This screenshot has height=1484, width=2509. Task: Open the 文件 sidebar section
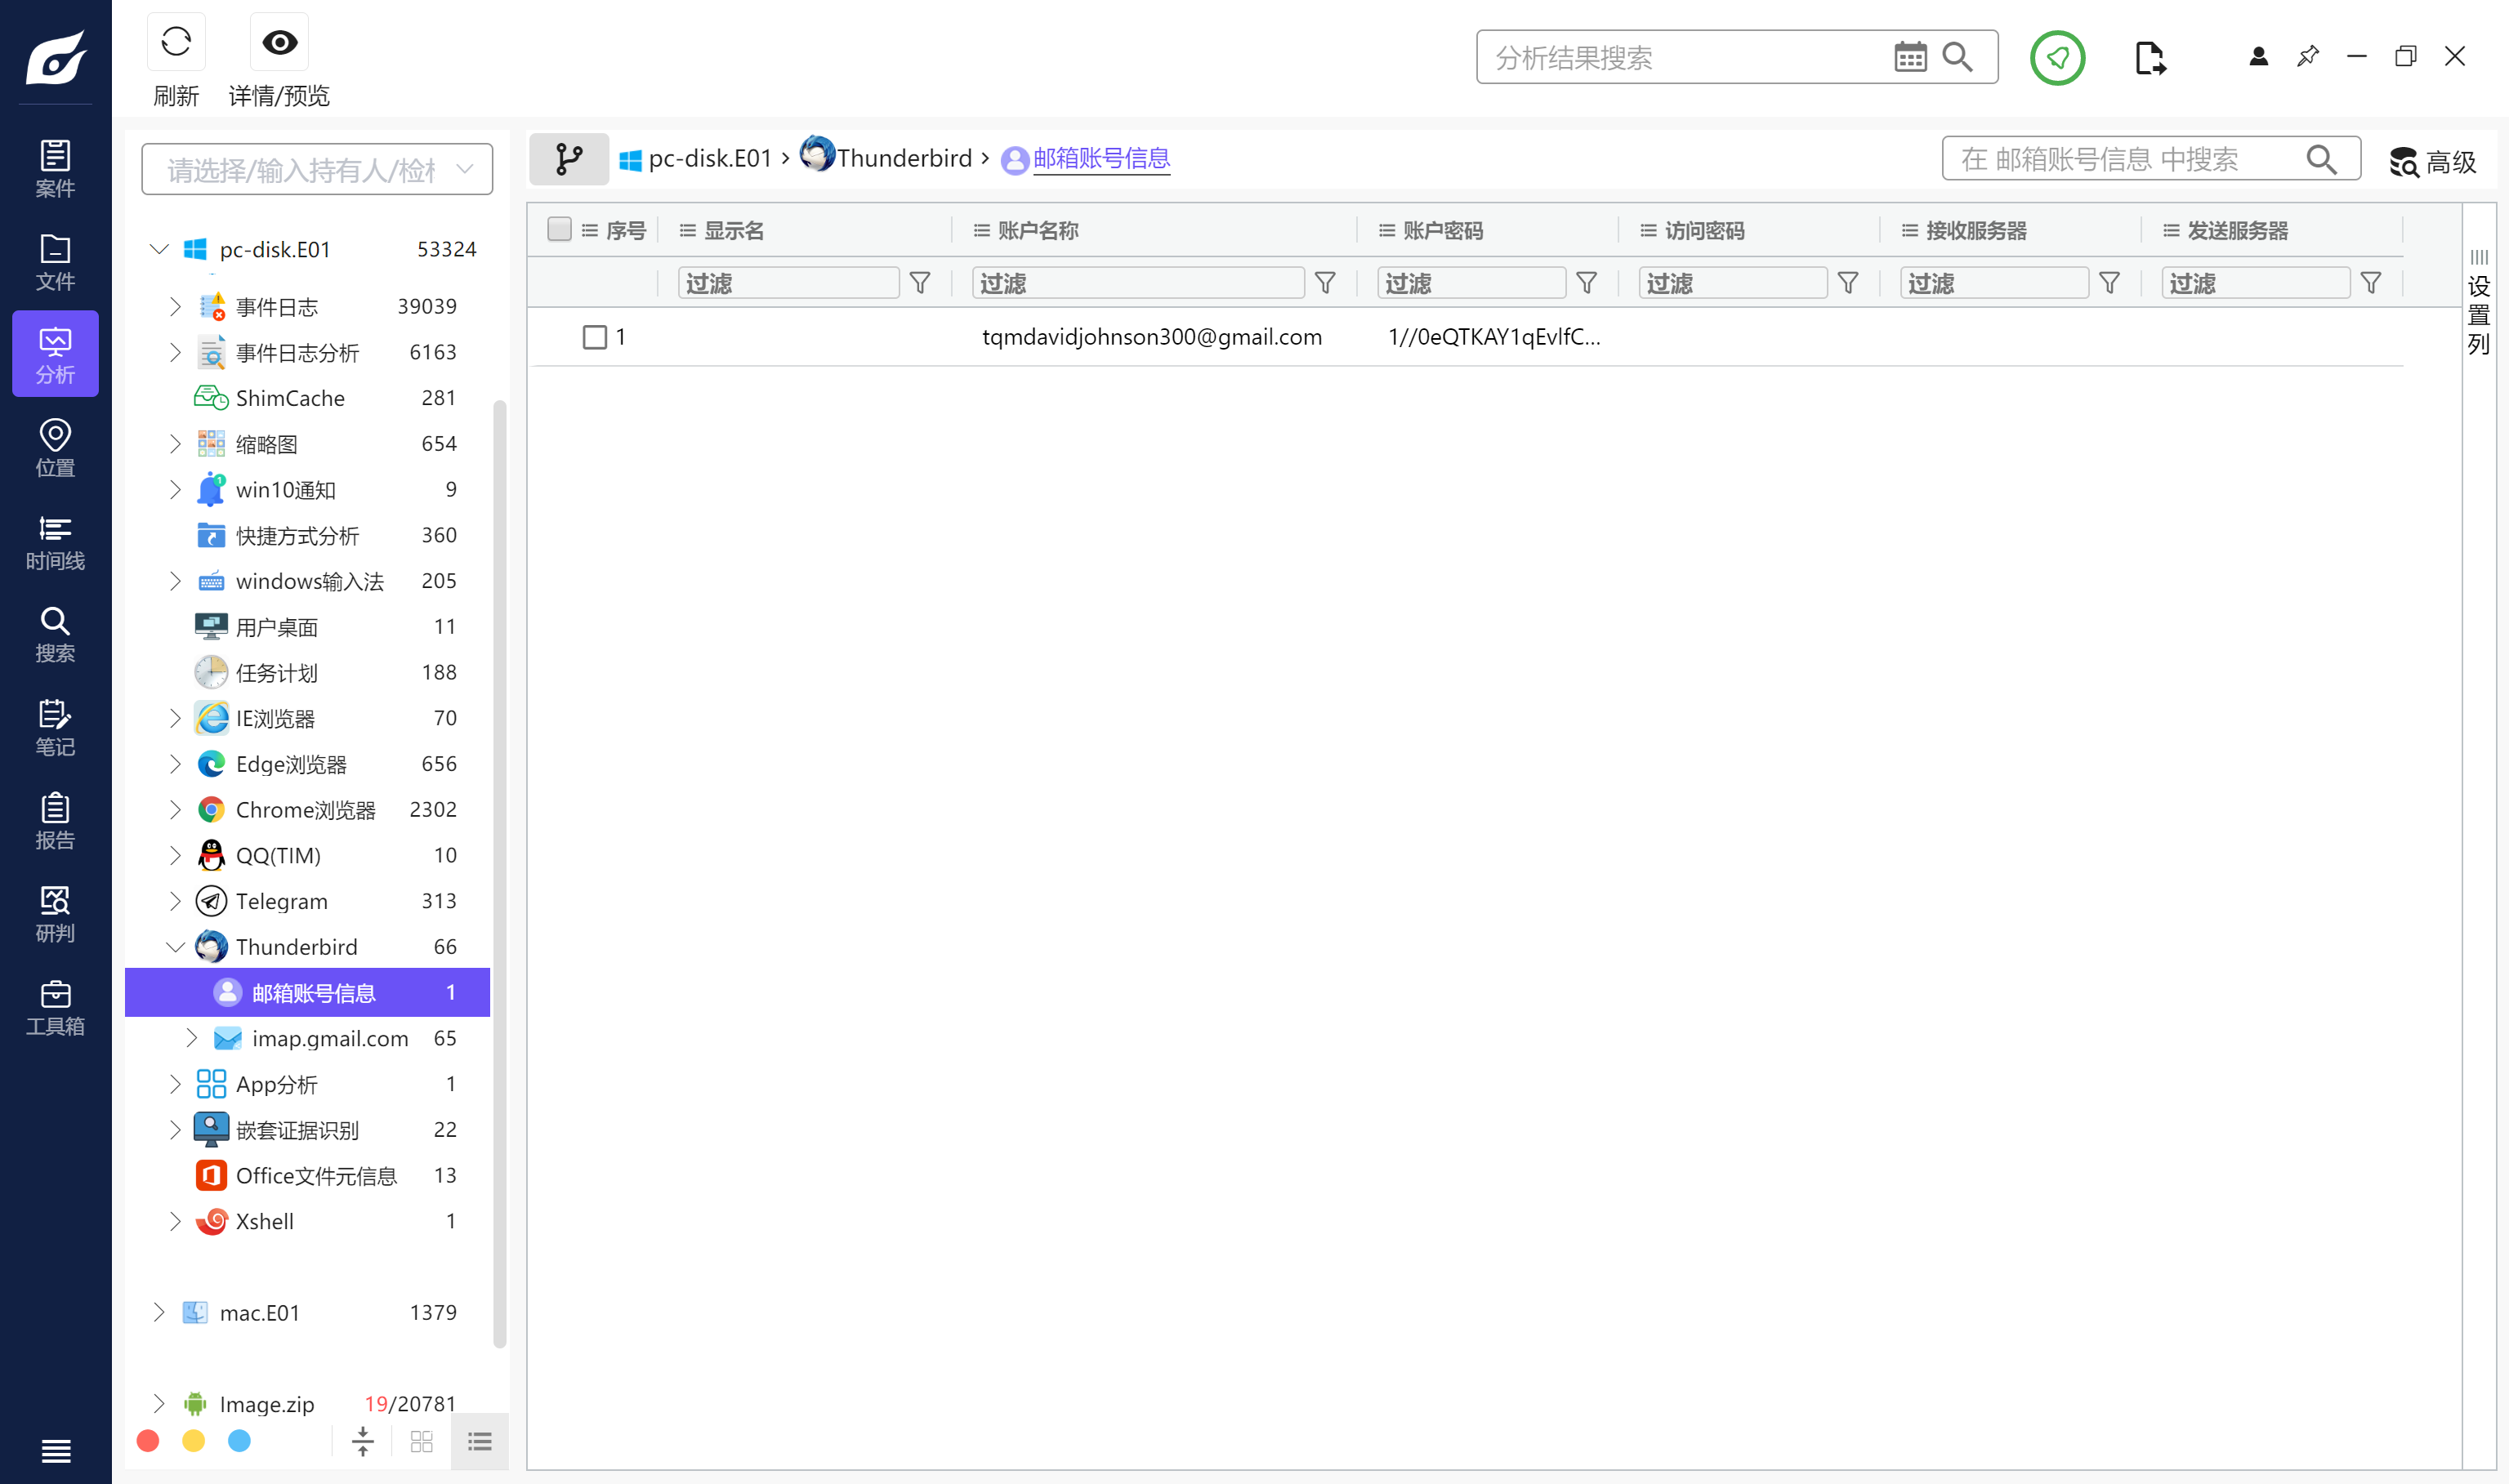click(x=55, y=261)
